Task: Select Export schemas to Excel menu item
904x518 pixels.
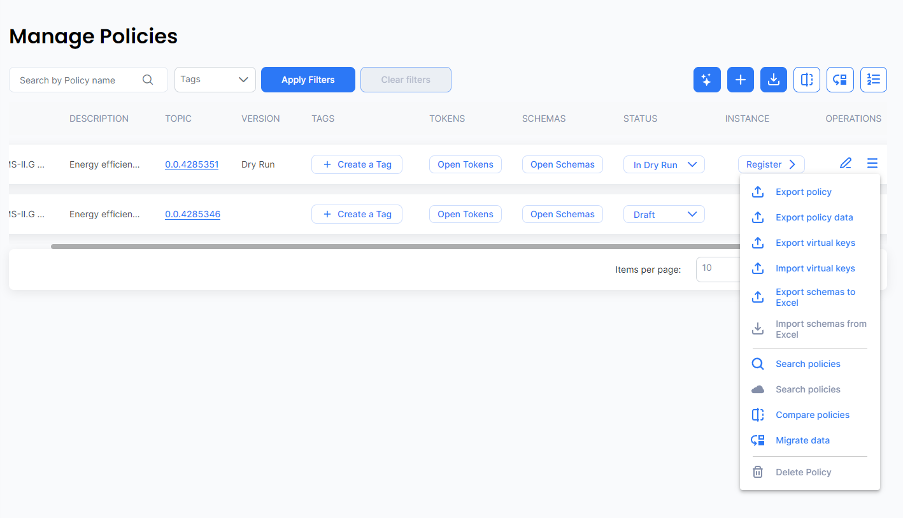Action: pos(815,297)
